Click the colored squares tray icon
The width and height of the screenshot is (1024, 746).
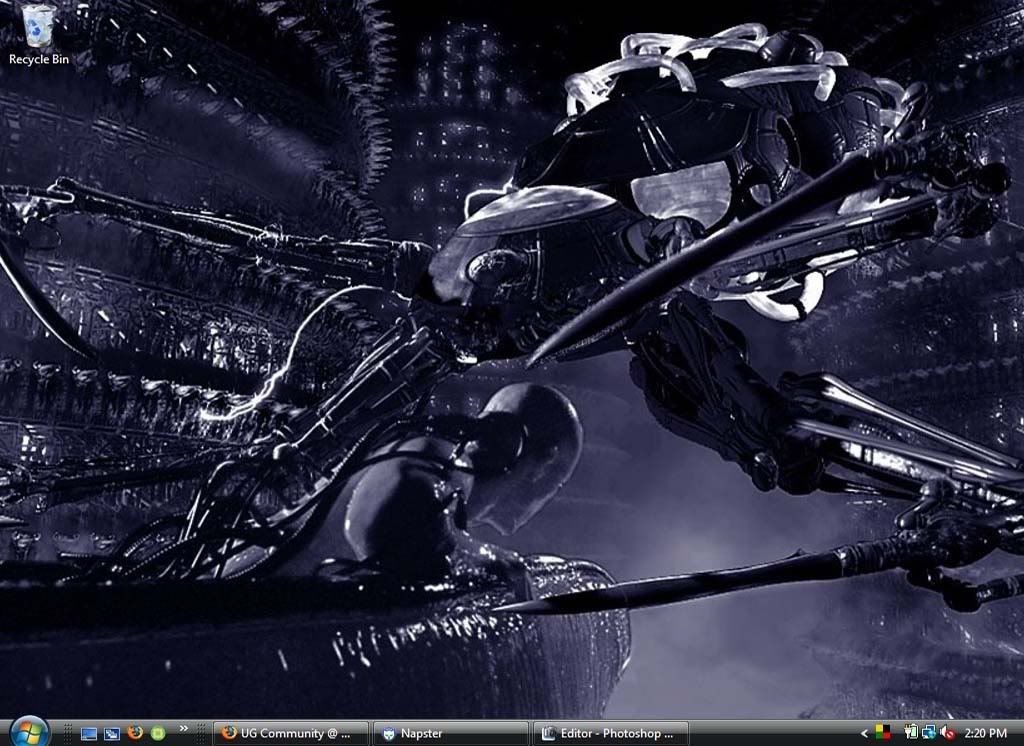[883, 732]
